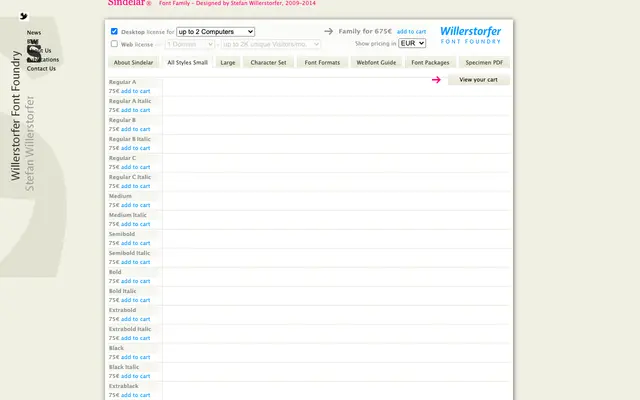This screenshot has height=400, width=640.
Task: Add Regular C to cart
Action: tap(136, 167)
